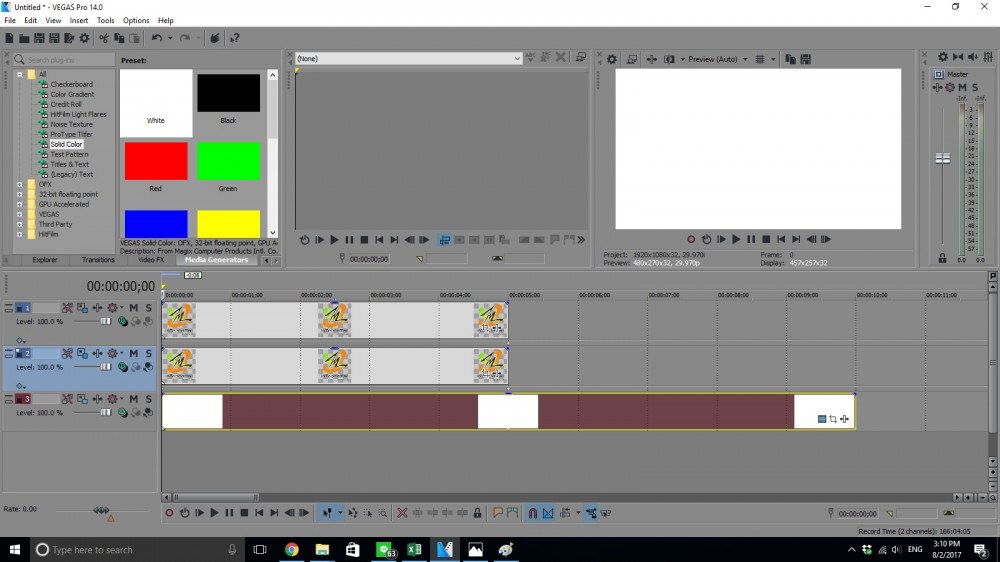Mute track 2
The height and width of the screenshot is (562, 1000).
[134, 353]
